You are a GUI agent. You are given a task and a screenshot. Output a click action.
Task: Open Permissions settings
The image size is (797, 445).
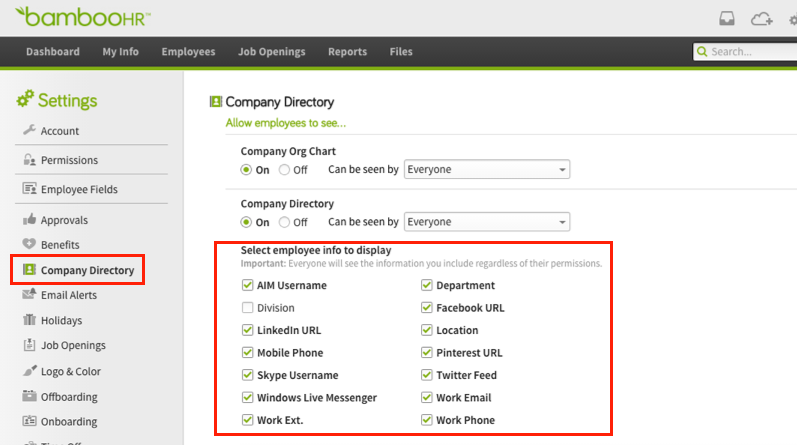[69, 160]
